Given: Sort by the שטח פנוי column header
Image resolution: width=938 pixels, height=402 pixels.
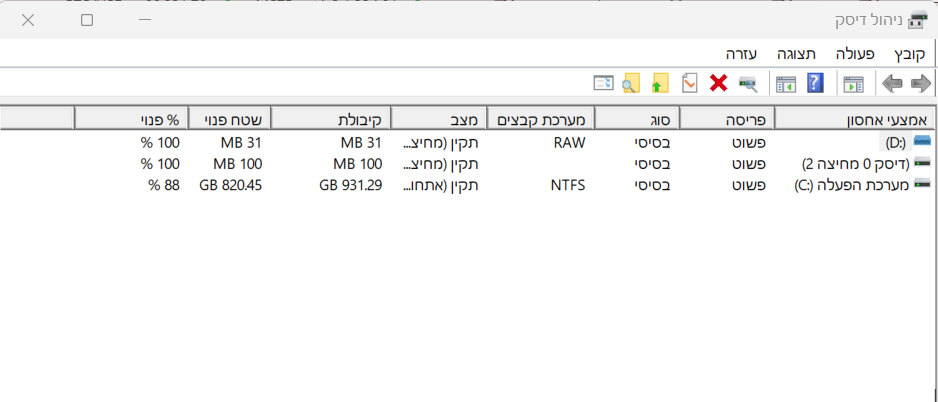Looking at the screenshot, I should 229,118.
